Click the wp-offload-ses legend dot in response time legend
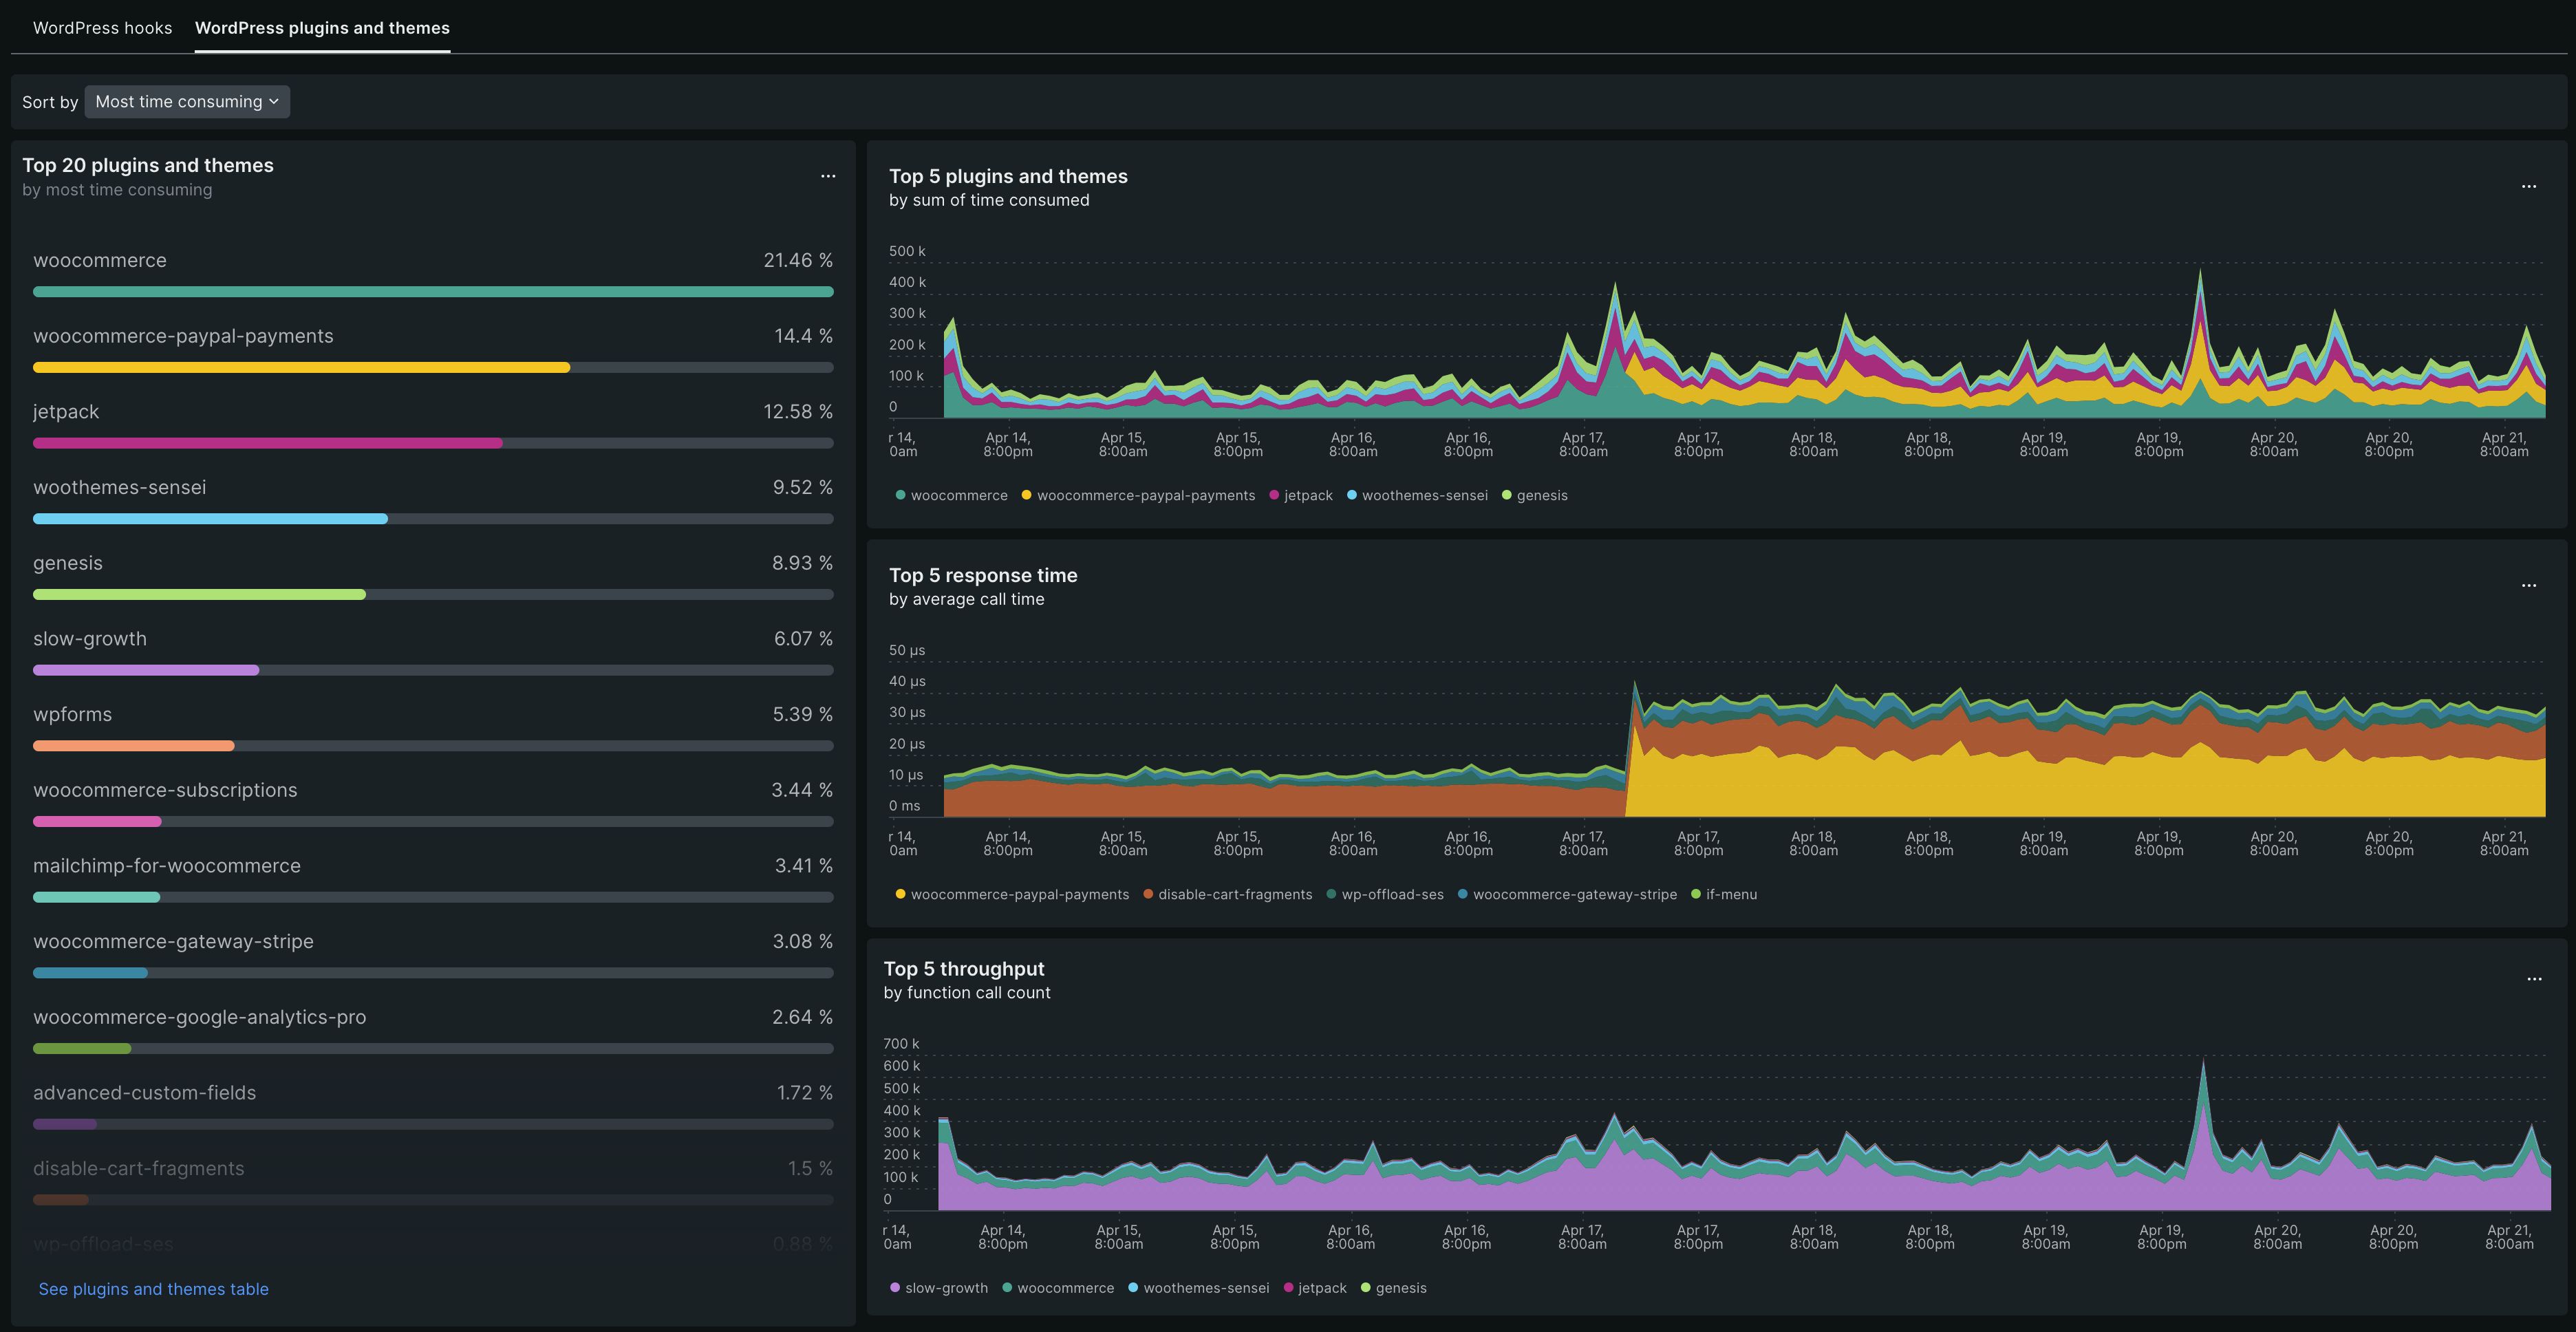This screenshot has width=2576, height=1332. pyautogui.click(x=1330, y=894)
